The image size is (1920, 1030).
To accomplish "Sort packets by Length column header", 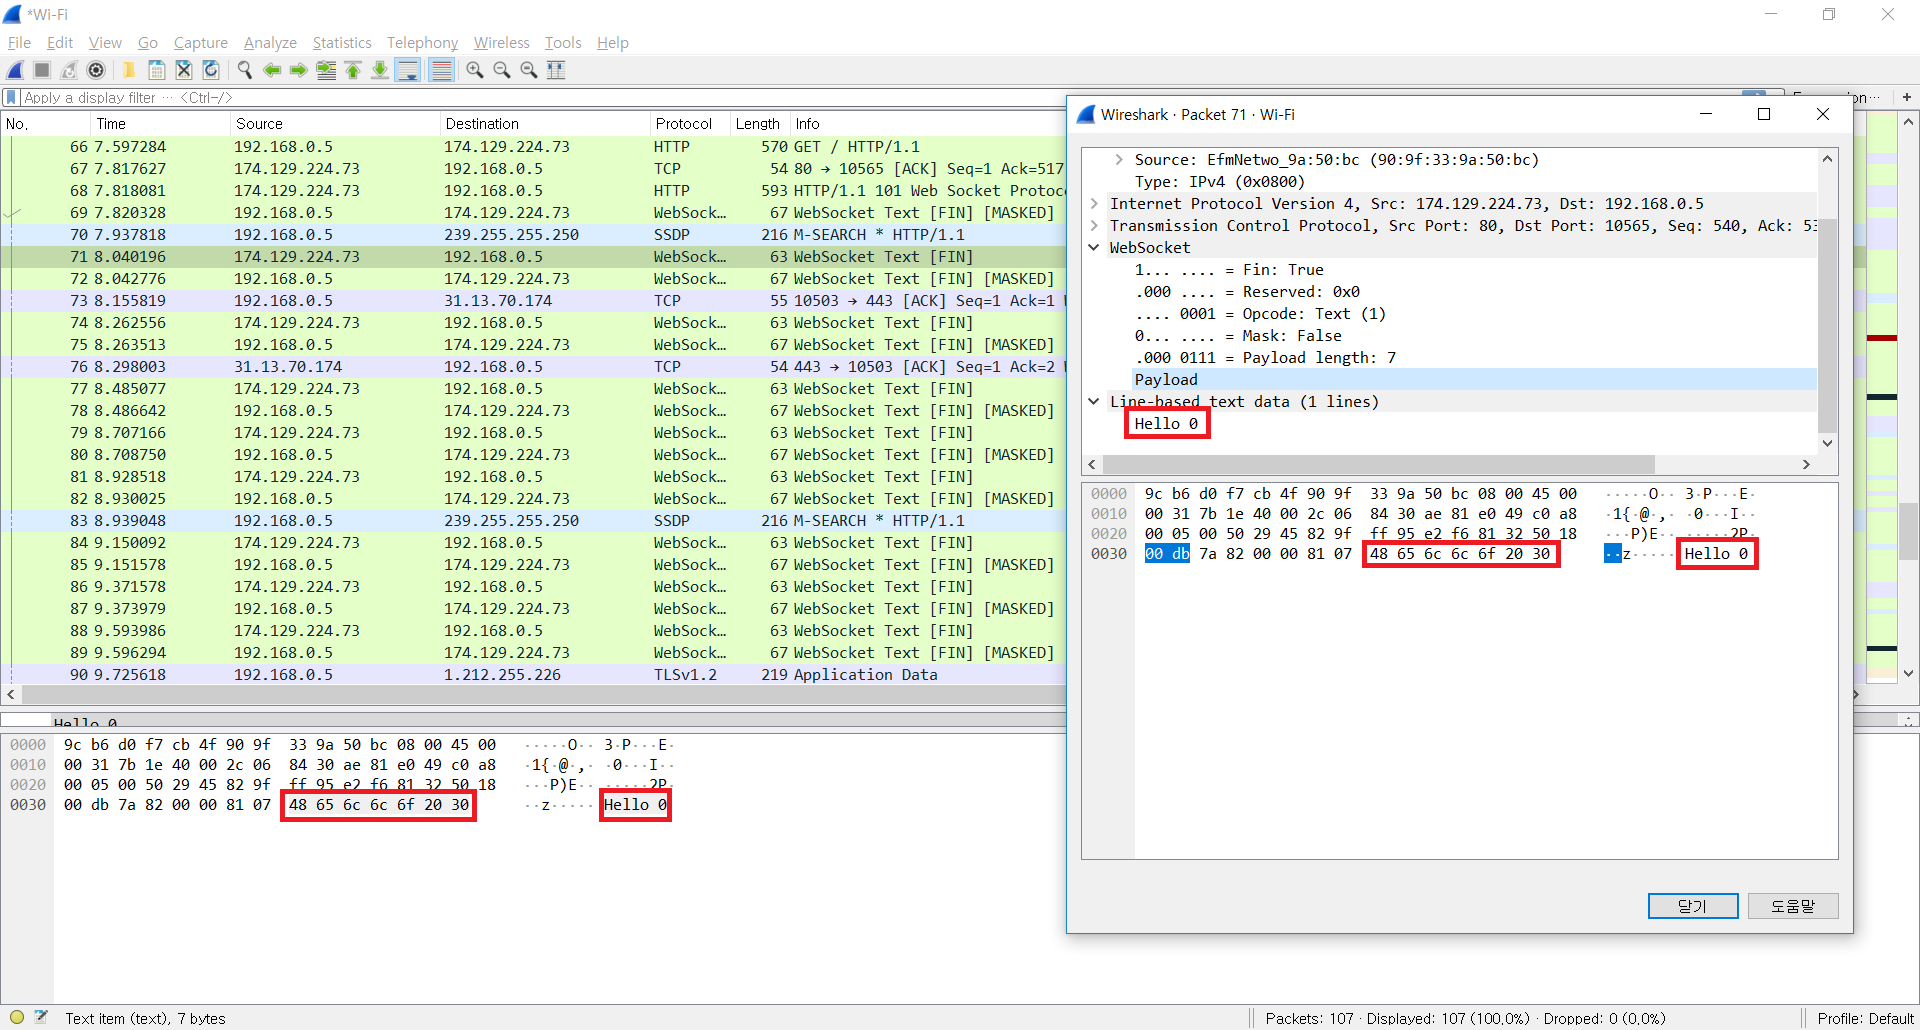I will (x=760, y=124).
